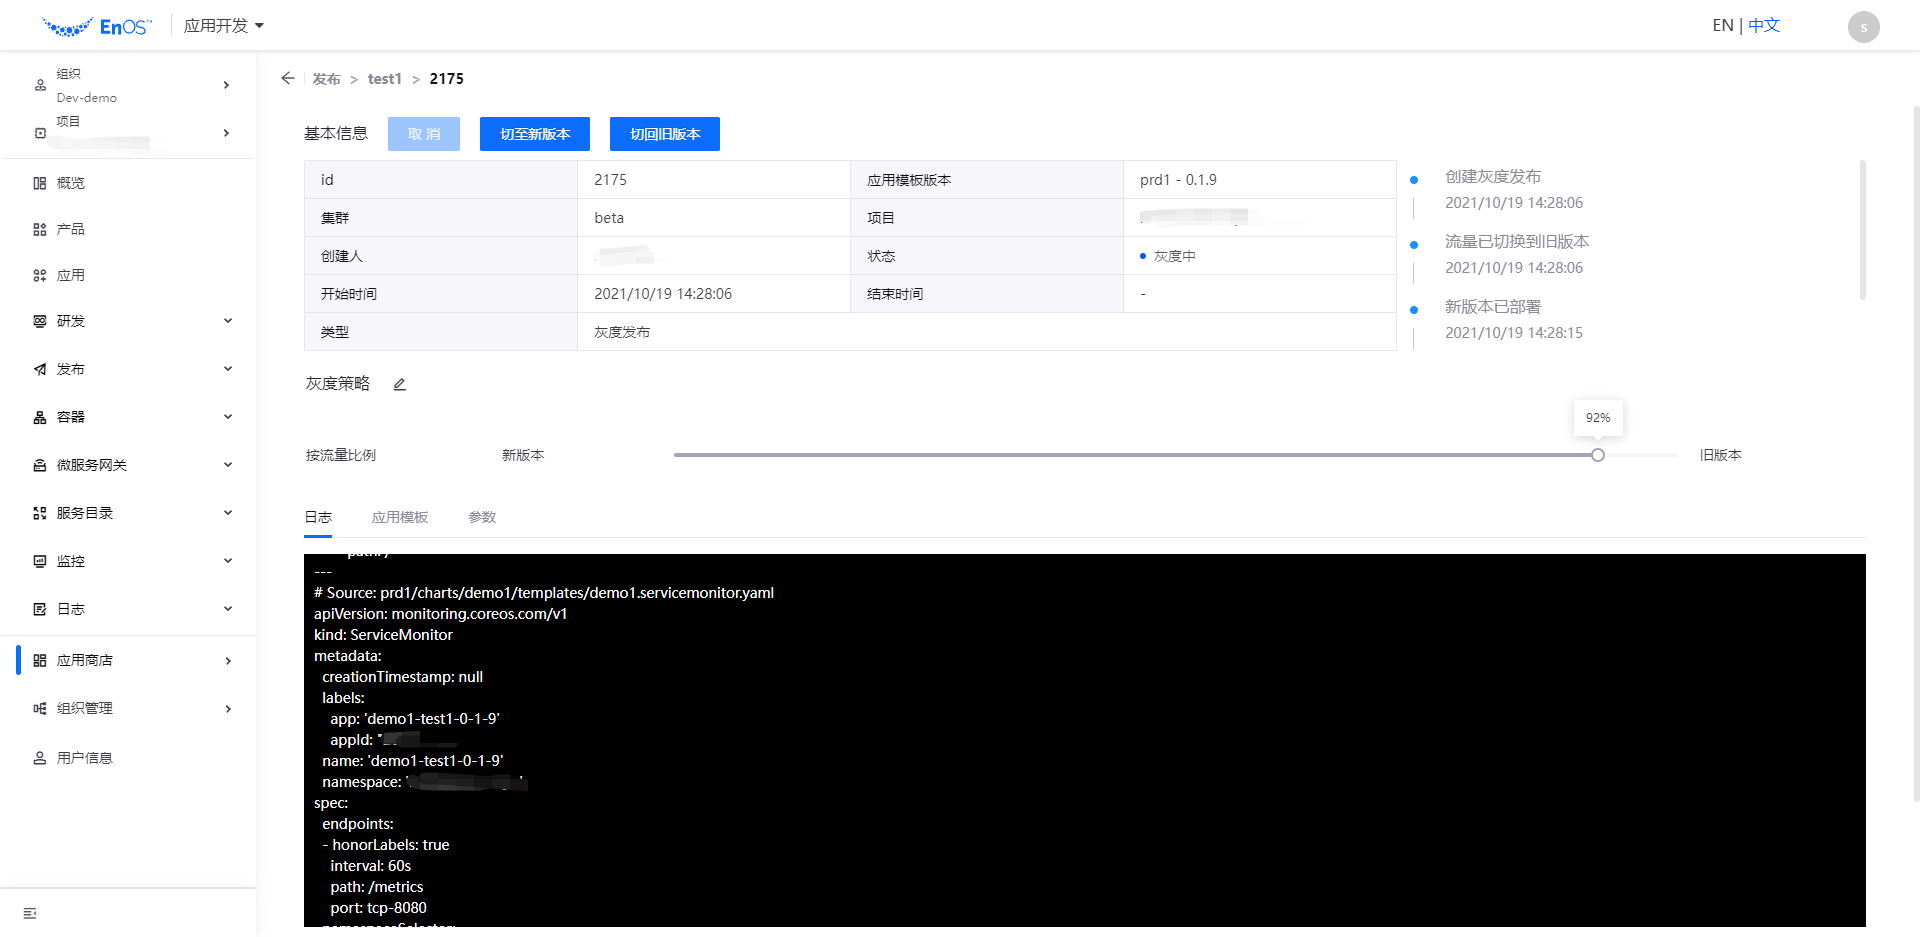Open the 参数 tab
The height and width of the screenshot is (937, 1920).
(482, 517)
